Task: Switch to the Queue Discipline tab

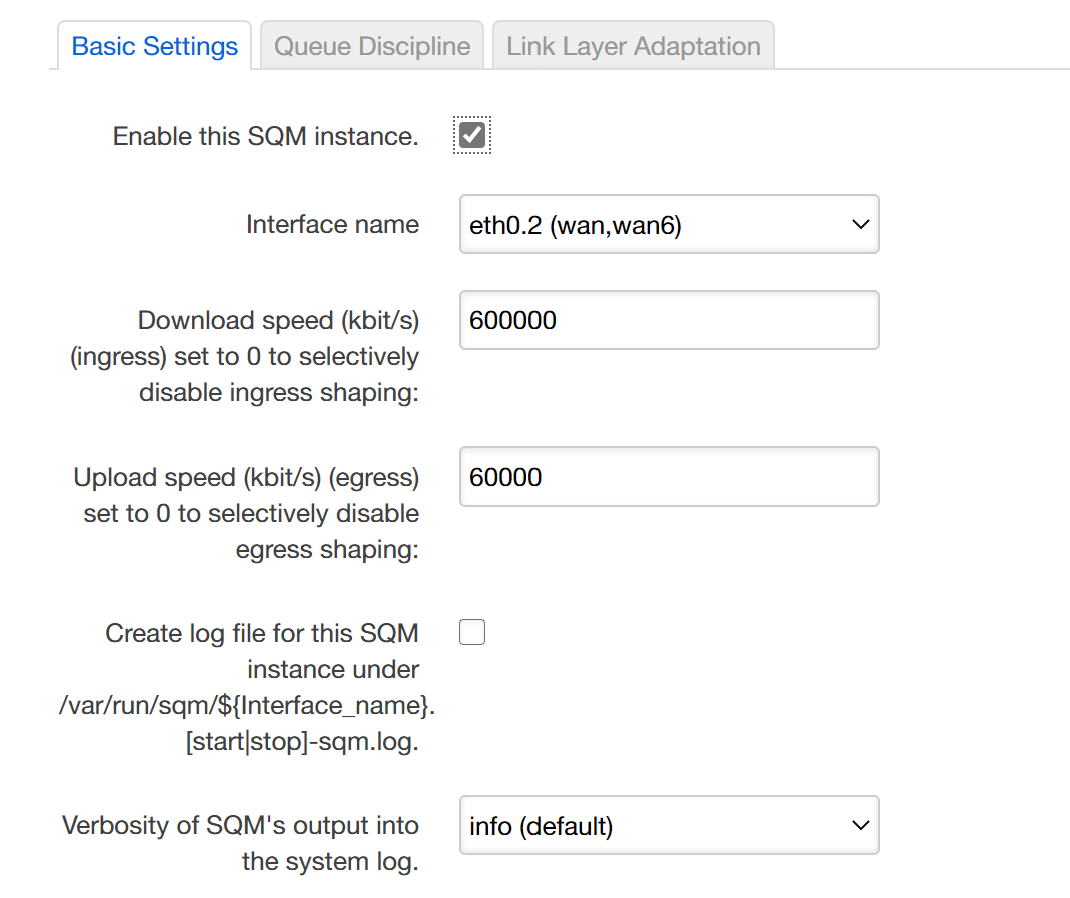Action: click(x=372, y=46)
